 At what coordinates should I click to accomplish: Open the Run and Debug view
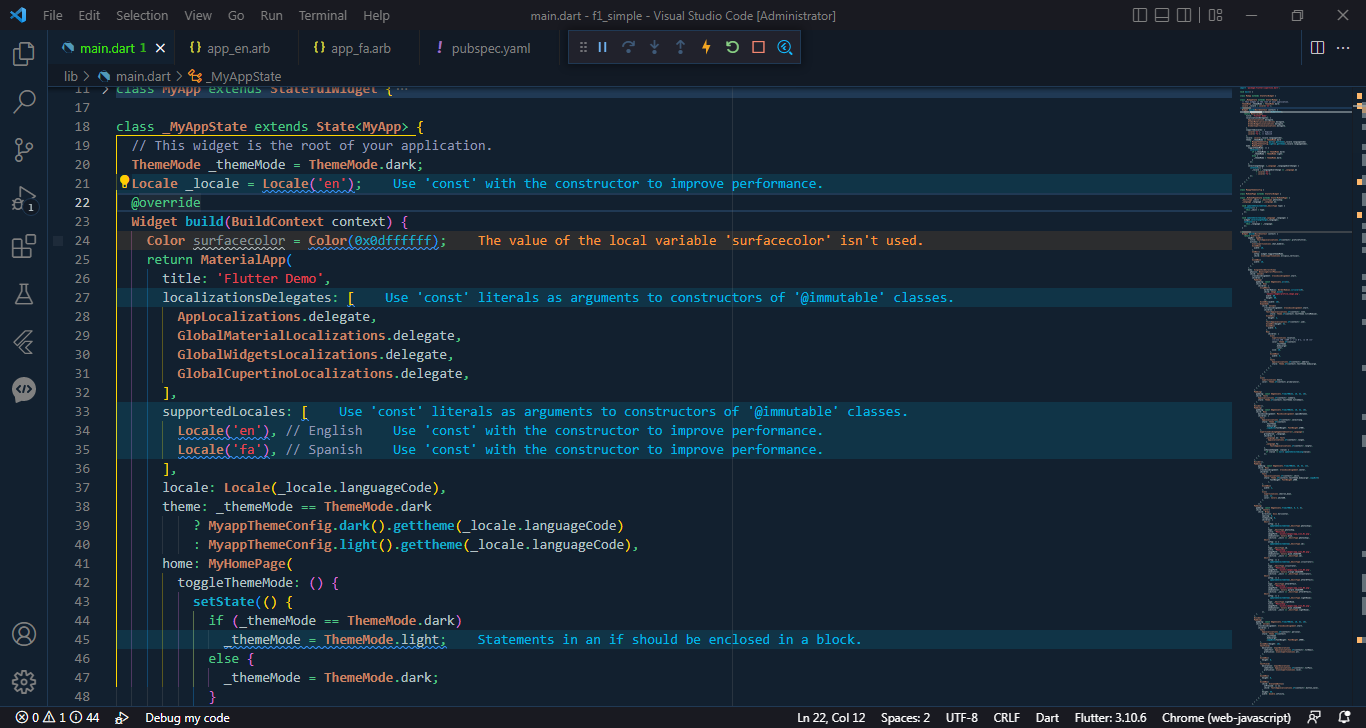[24, 199]
